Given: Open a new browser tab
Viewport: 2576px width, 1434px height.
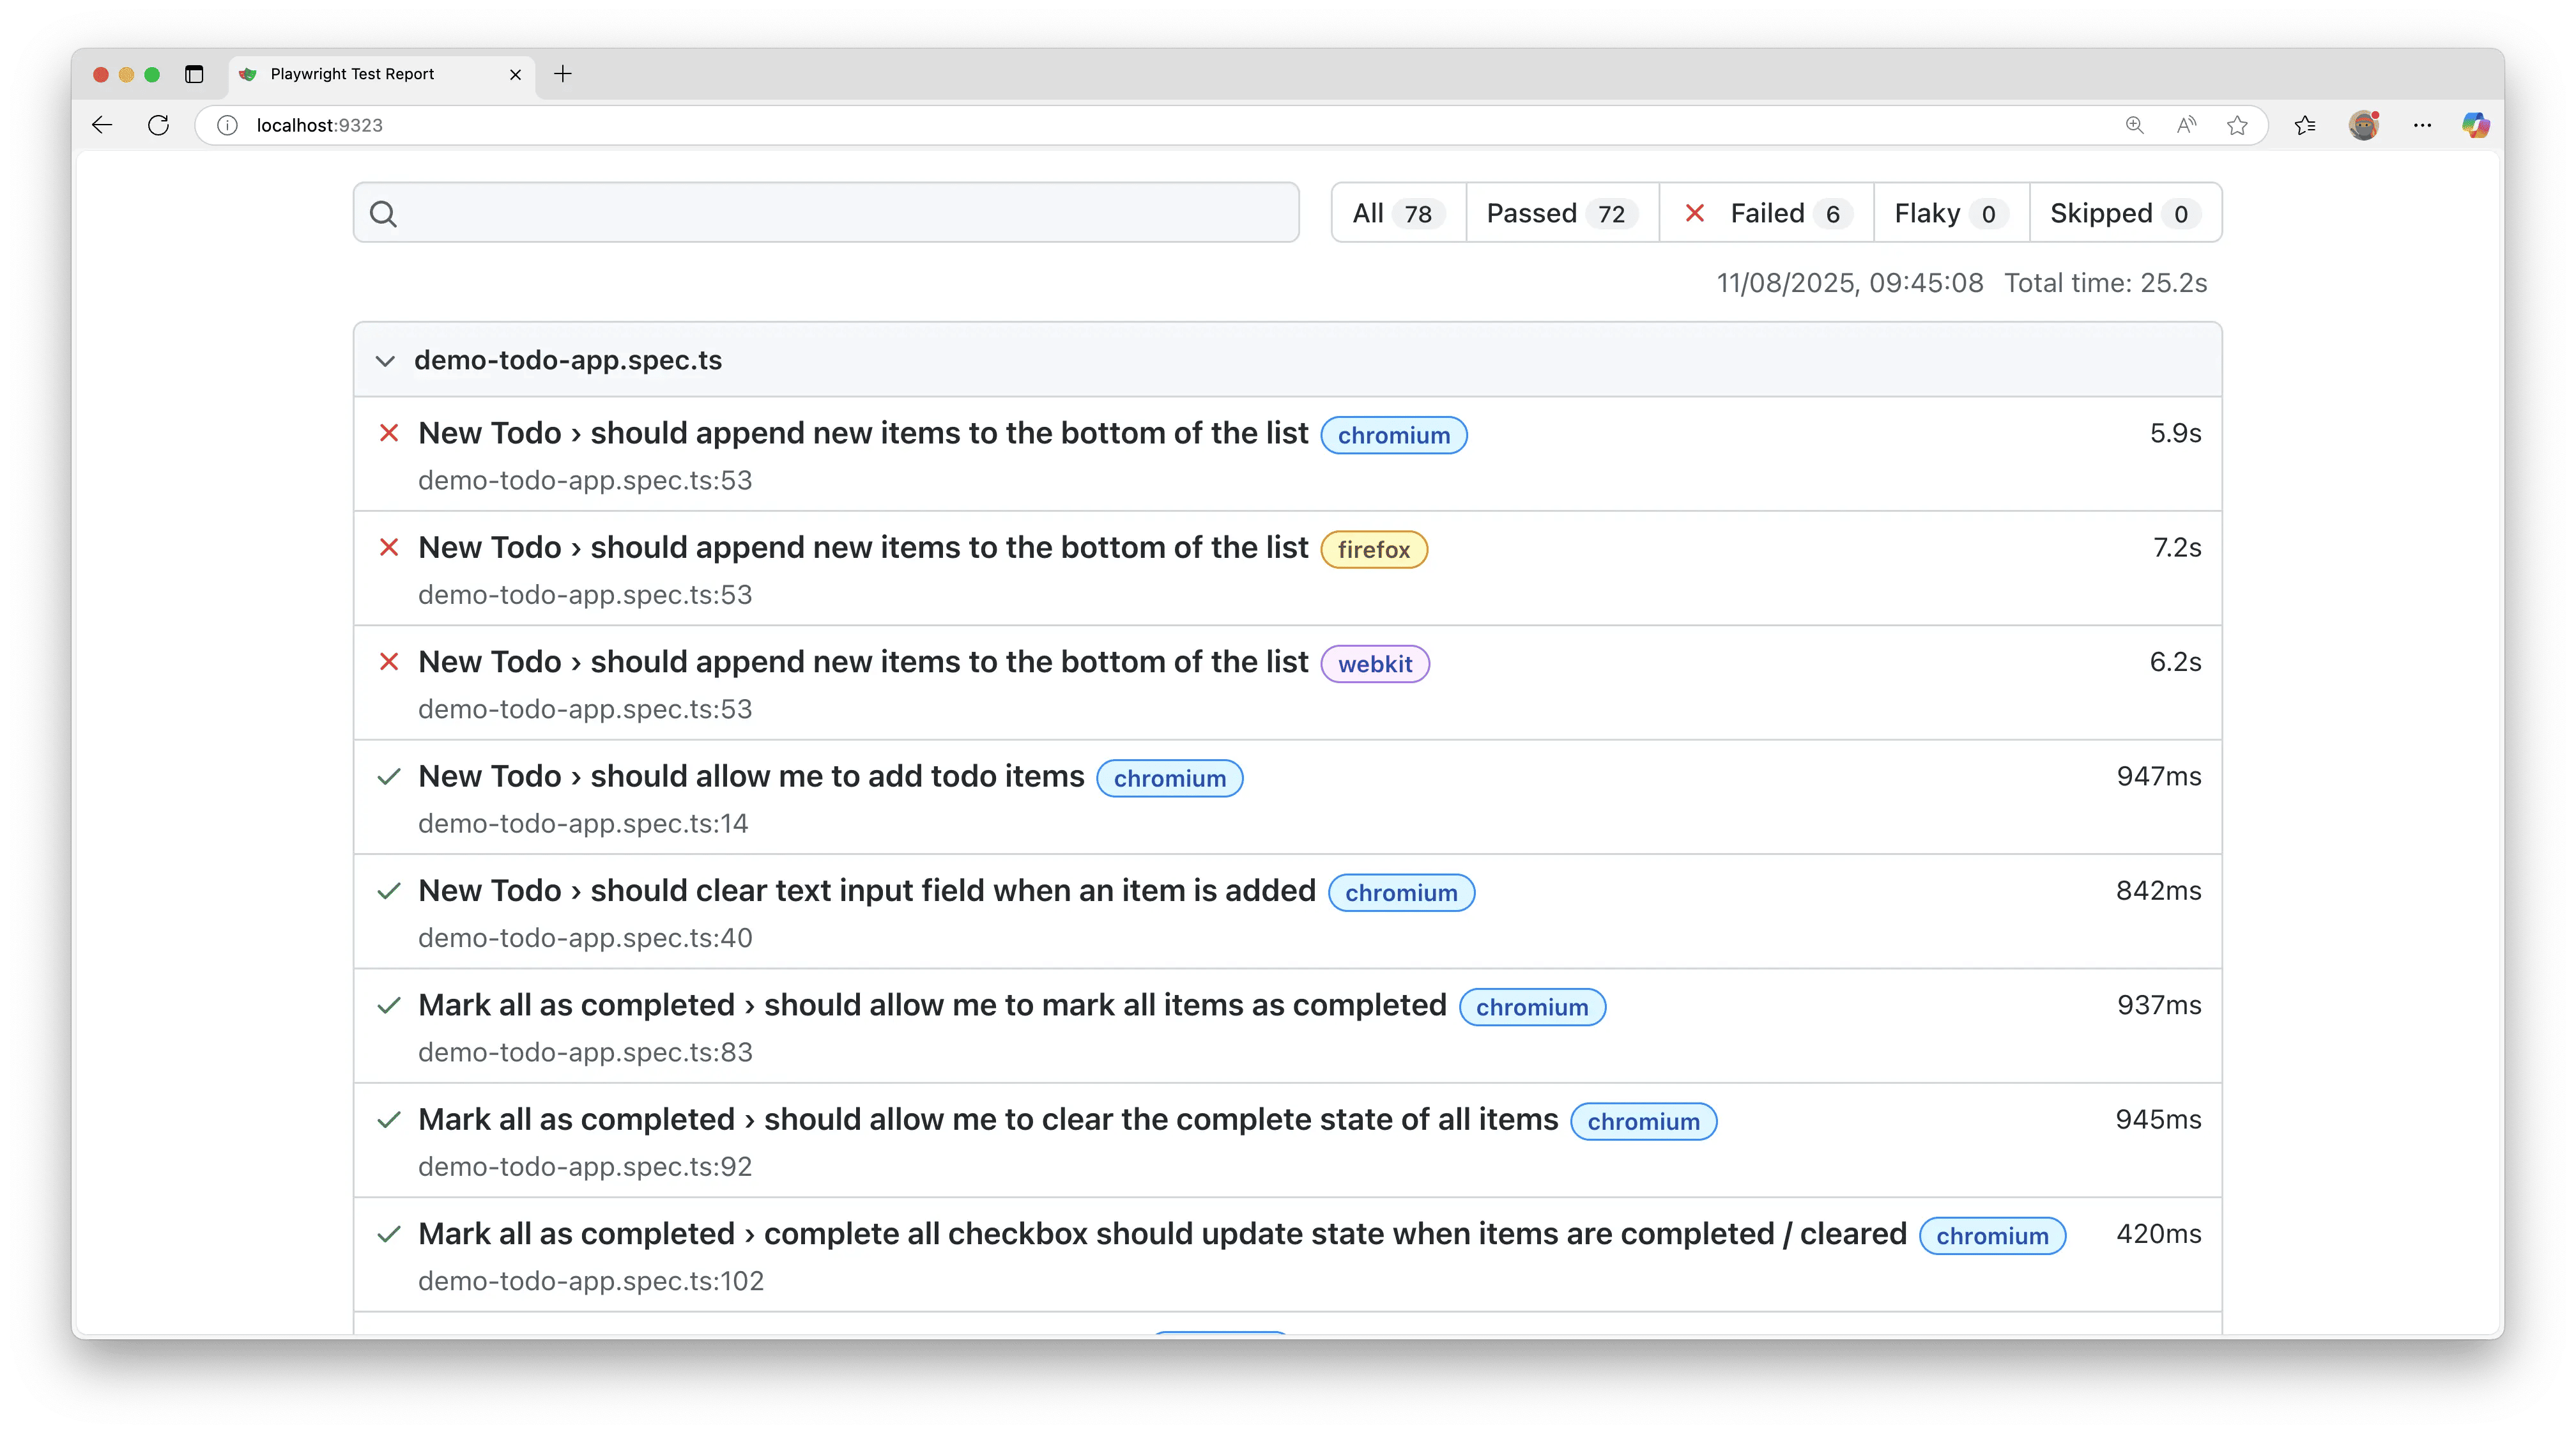Looking at the screenshot, I should [563, 74].
